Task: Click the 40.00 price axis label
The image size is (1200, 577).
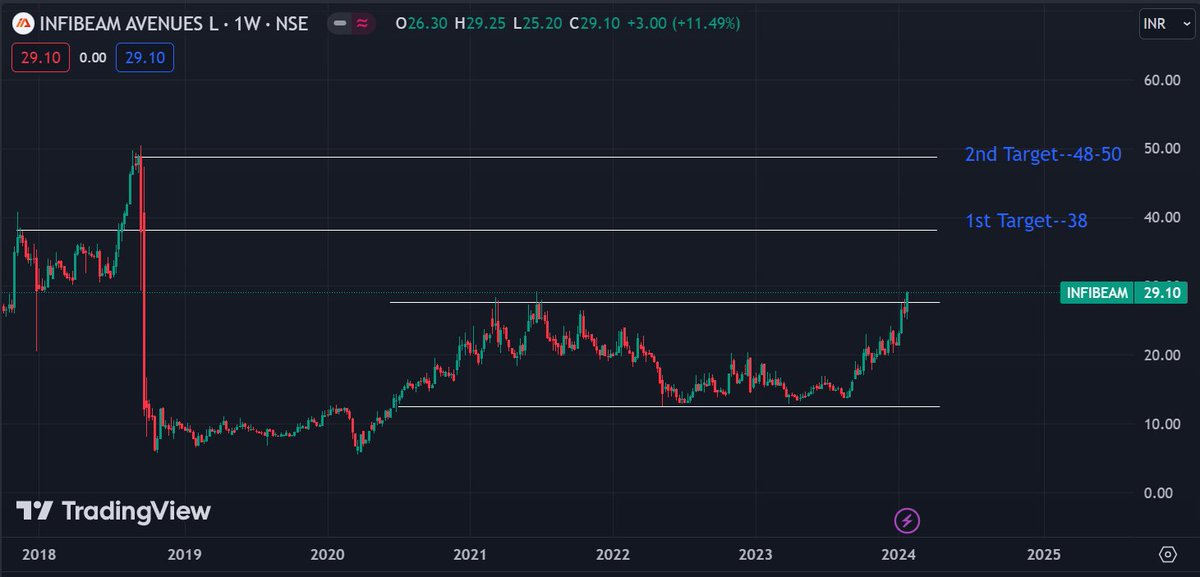Action: pyautogui.click(x=1163, y=218)
